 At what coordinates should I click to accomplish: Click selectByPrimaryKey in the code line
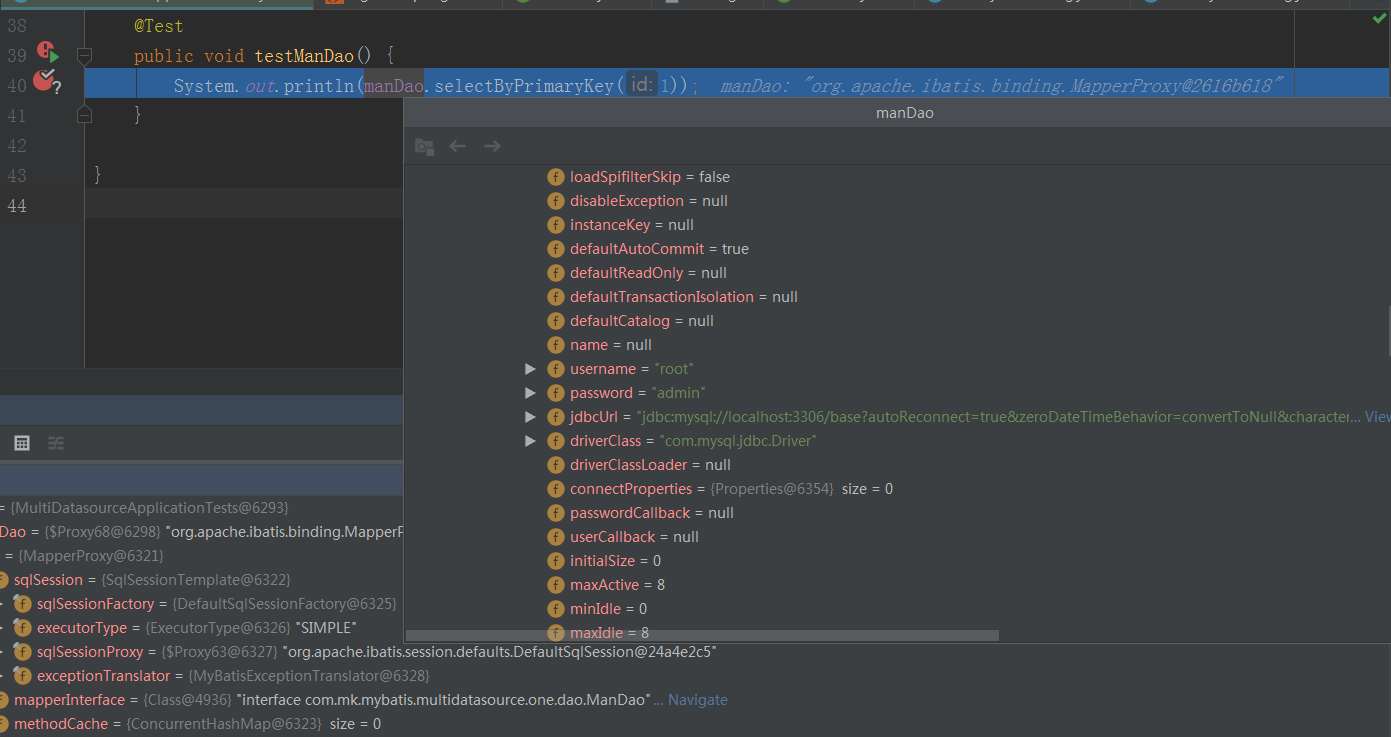click(x=524, y=86)
